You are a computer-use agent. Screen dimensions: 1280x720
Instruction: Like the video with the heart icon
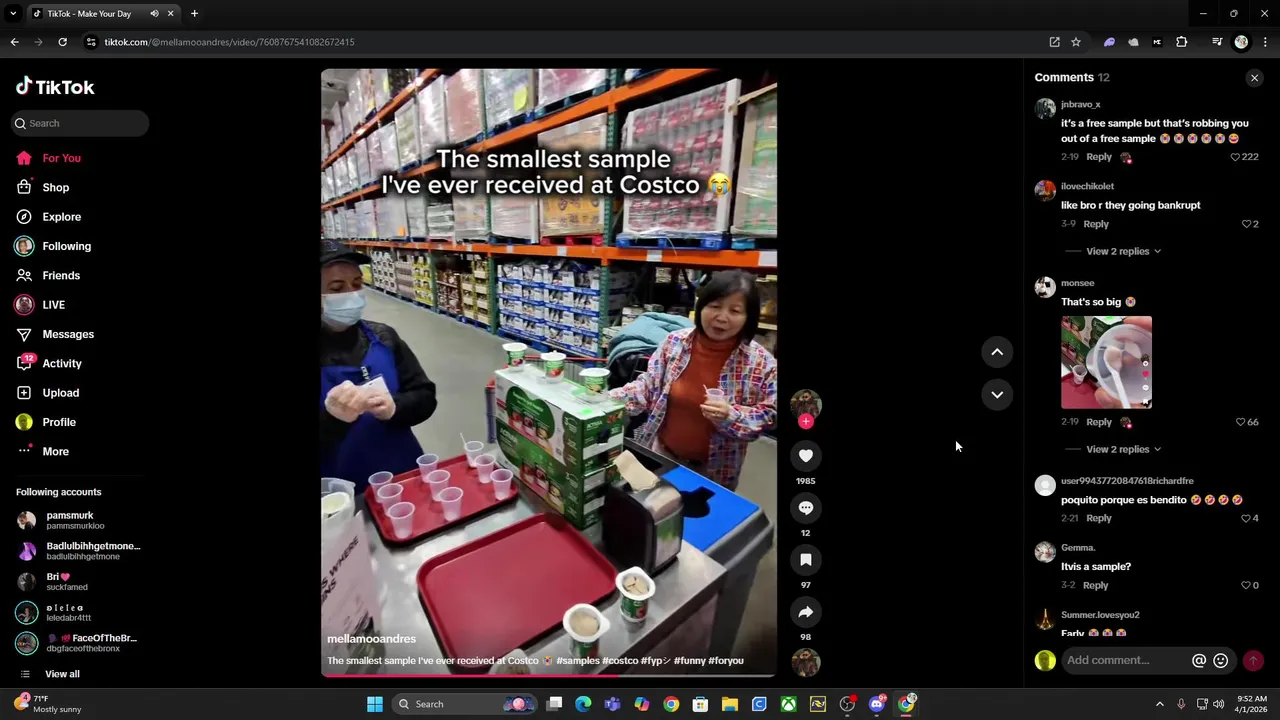tap(805, 456)
